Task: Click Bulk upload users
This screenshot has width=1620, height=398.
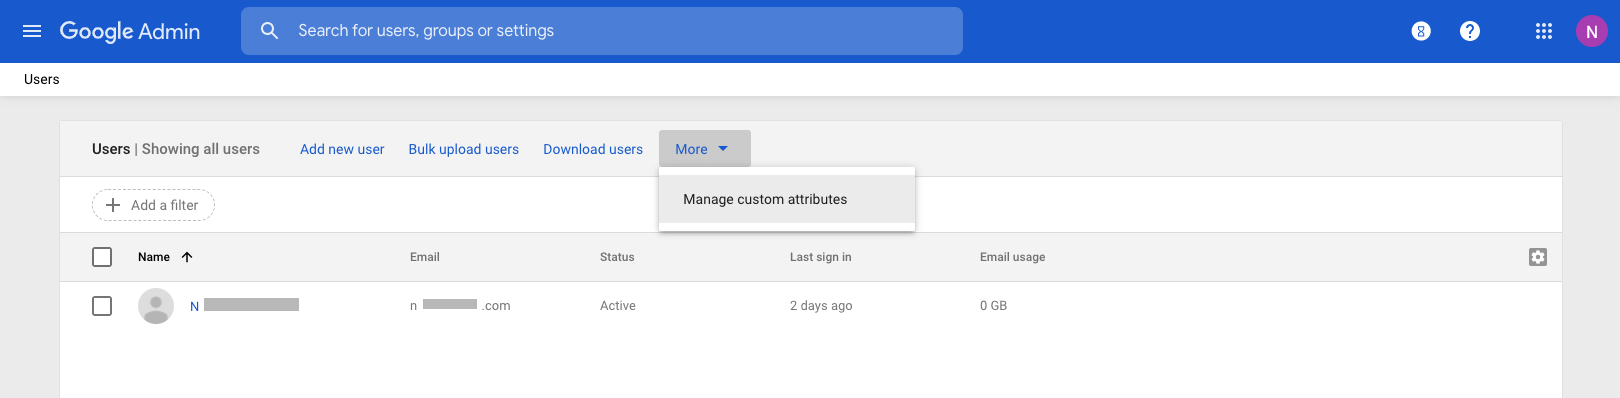Action: pyautogui.click(x=464, y=149)
